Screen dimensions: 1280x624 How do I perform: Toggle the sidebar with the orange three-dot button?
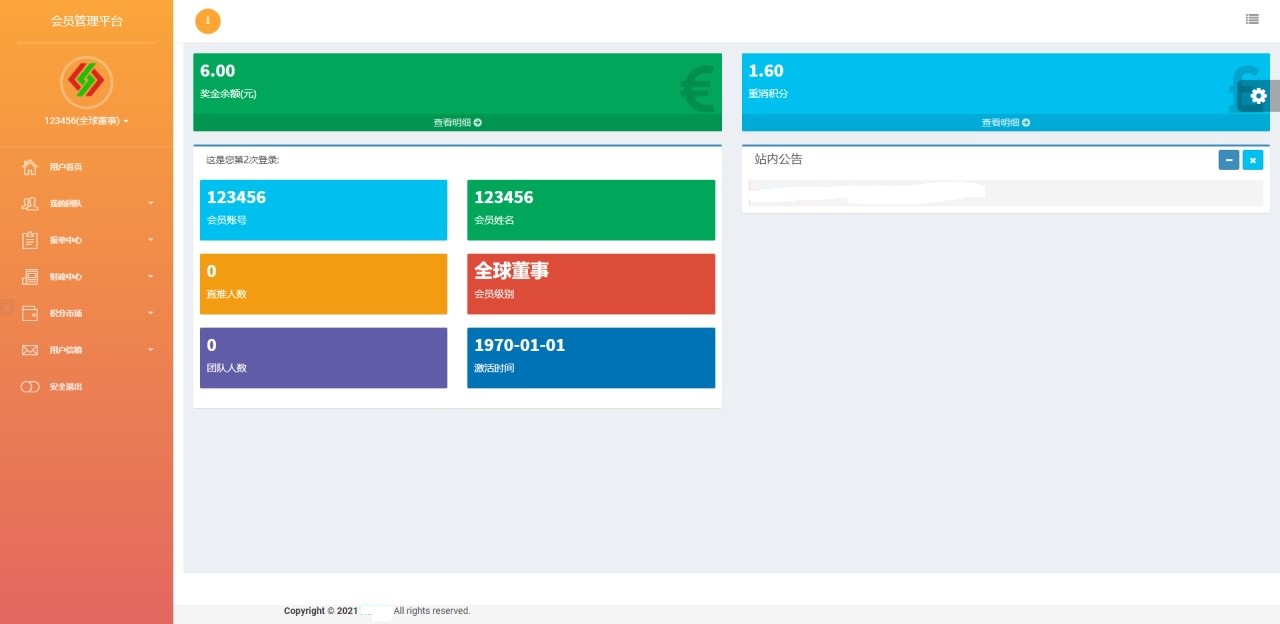208,21
